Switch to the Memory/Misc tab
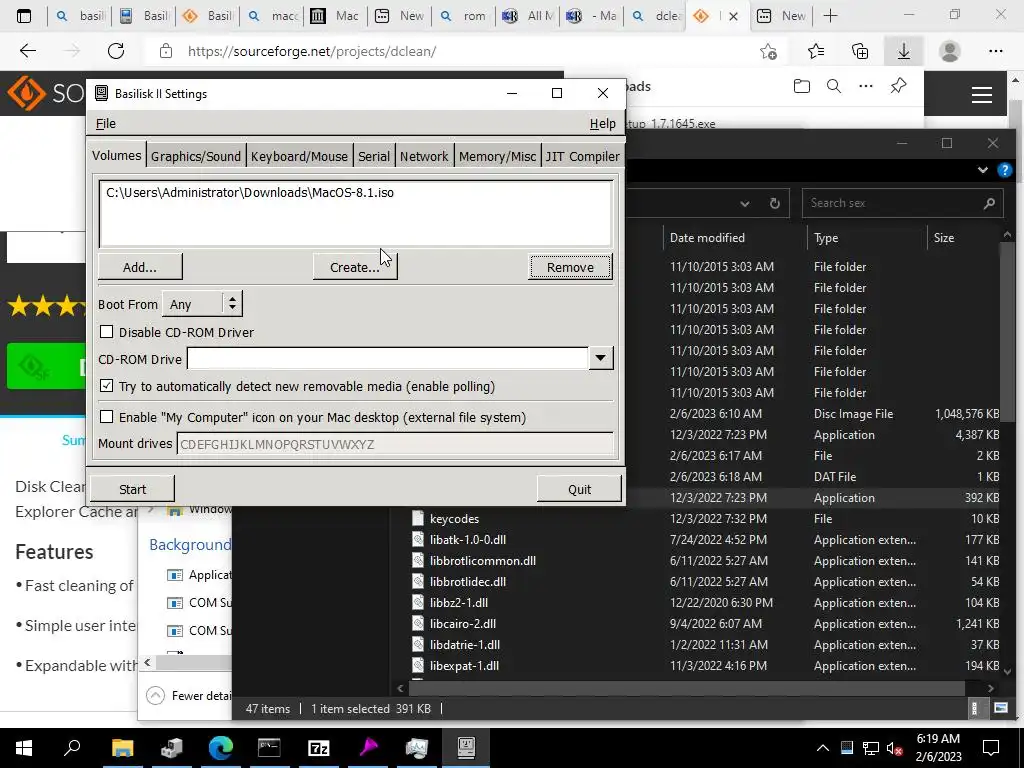 click(497, 156)
